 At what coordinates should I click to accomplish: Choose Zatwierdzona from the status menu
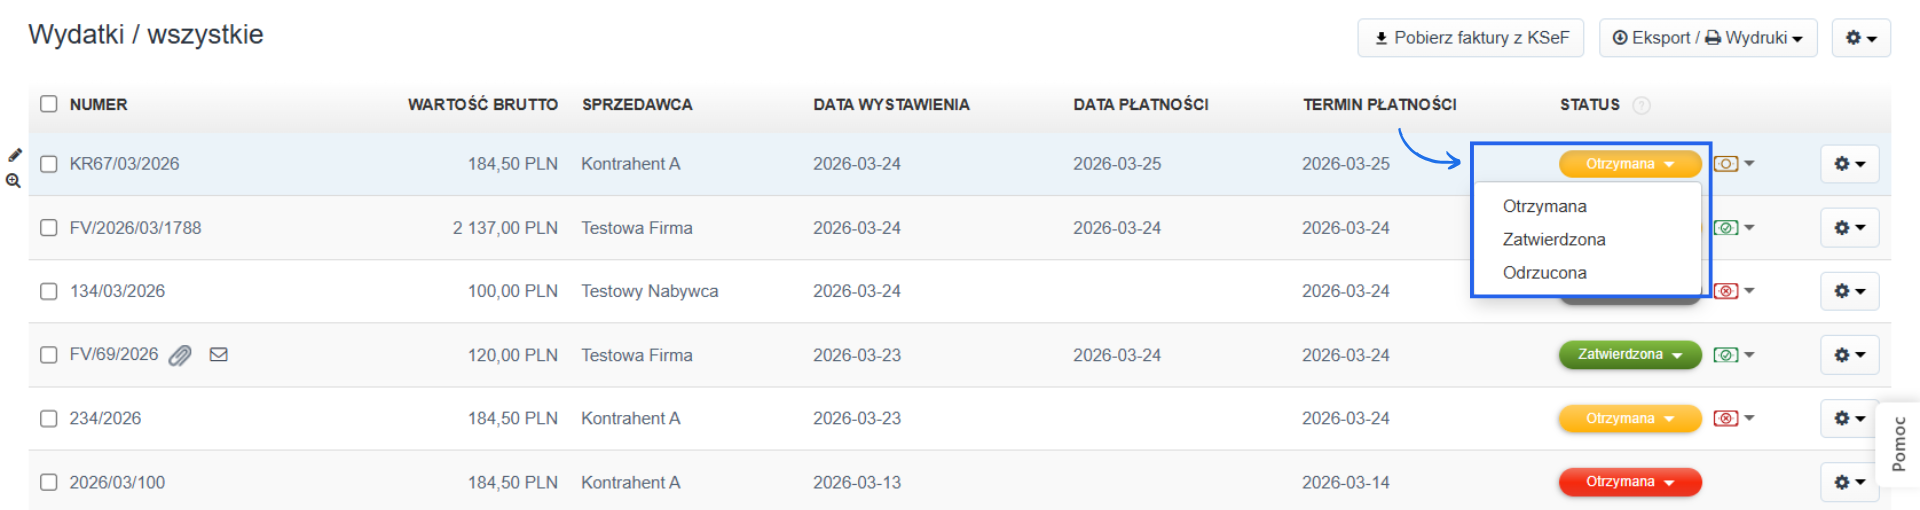tap(1553, 240)
